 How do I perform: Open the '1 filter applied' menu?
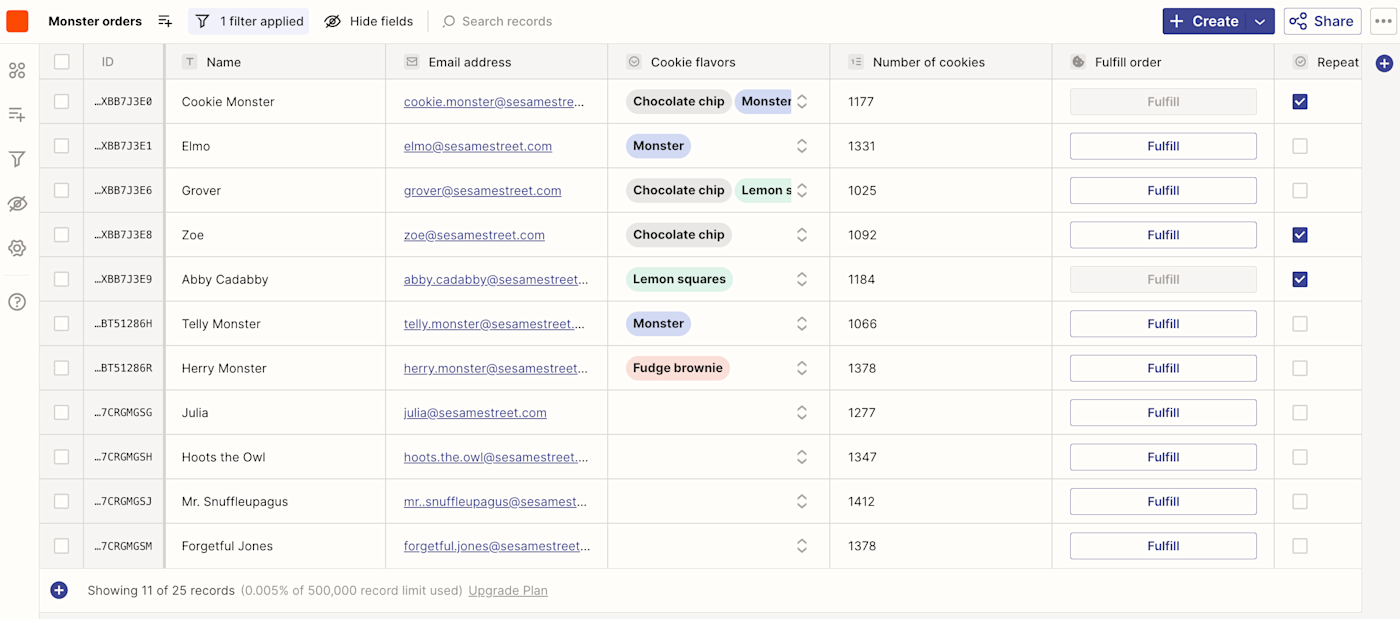point(248,21)
